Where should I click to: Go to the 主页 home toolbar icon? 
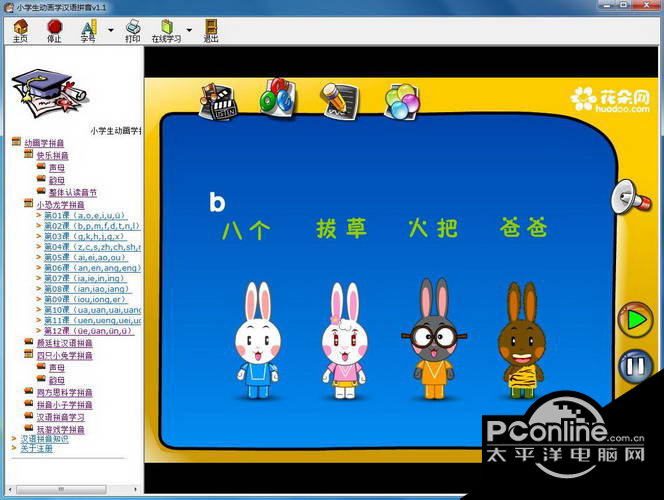tap(20, 30)
